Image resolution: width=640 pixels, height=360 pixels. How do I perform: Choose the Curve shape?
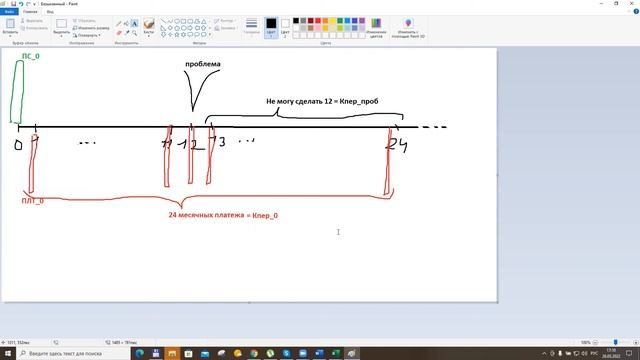pyautogui.click(x=170, y=21)
